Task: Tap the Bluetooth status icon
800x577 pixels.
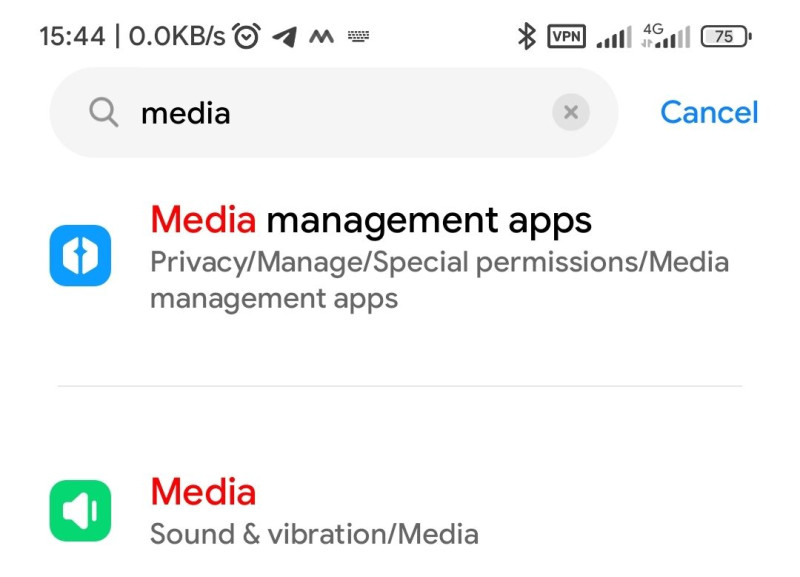Action: 527,36
